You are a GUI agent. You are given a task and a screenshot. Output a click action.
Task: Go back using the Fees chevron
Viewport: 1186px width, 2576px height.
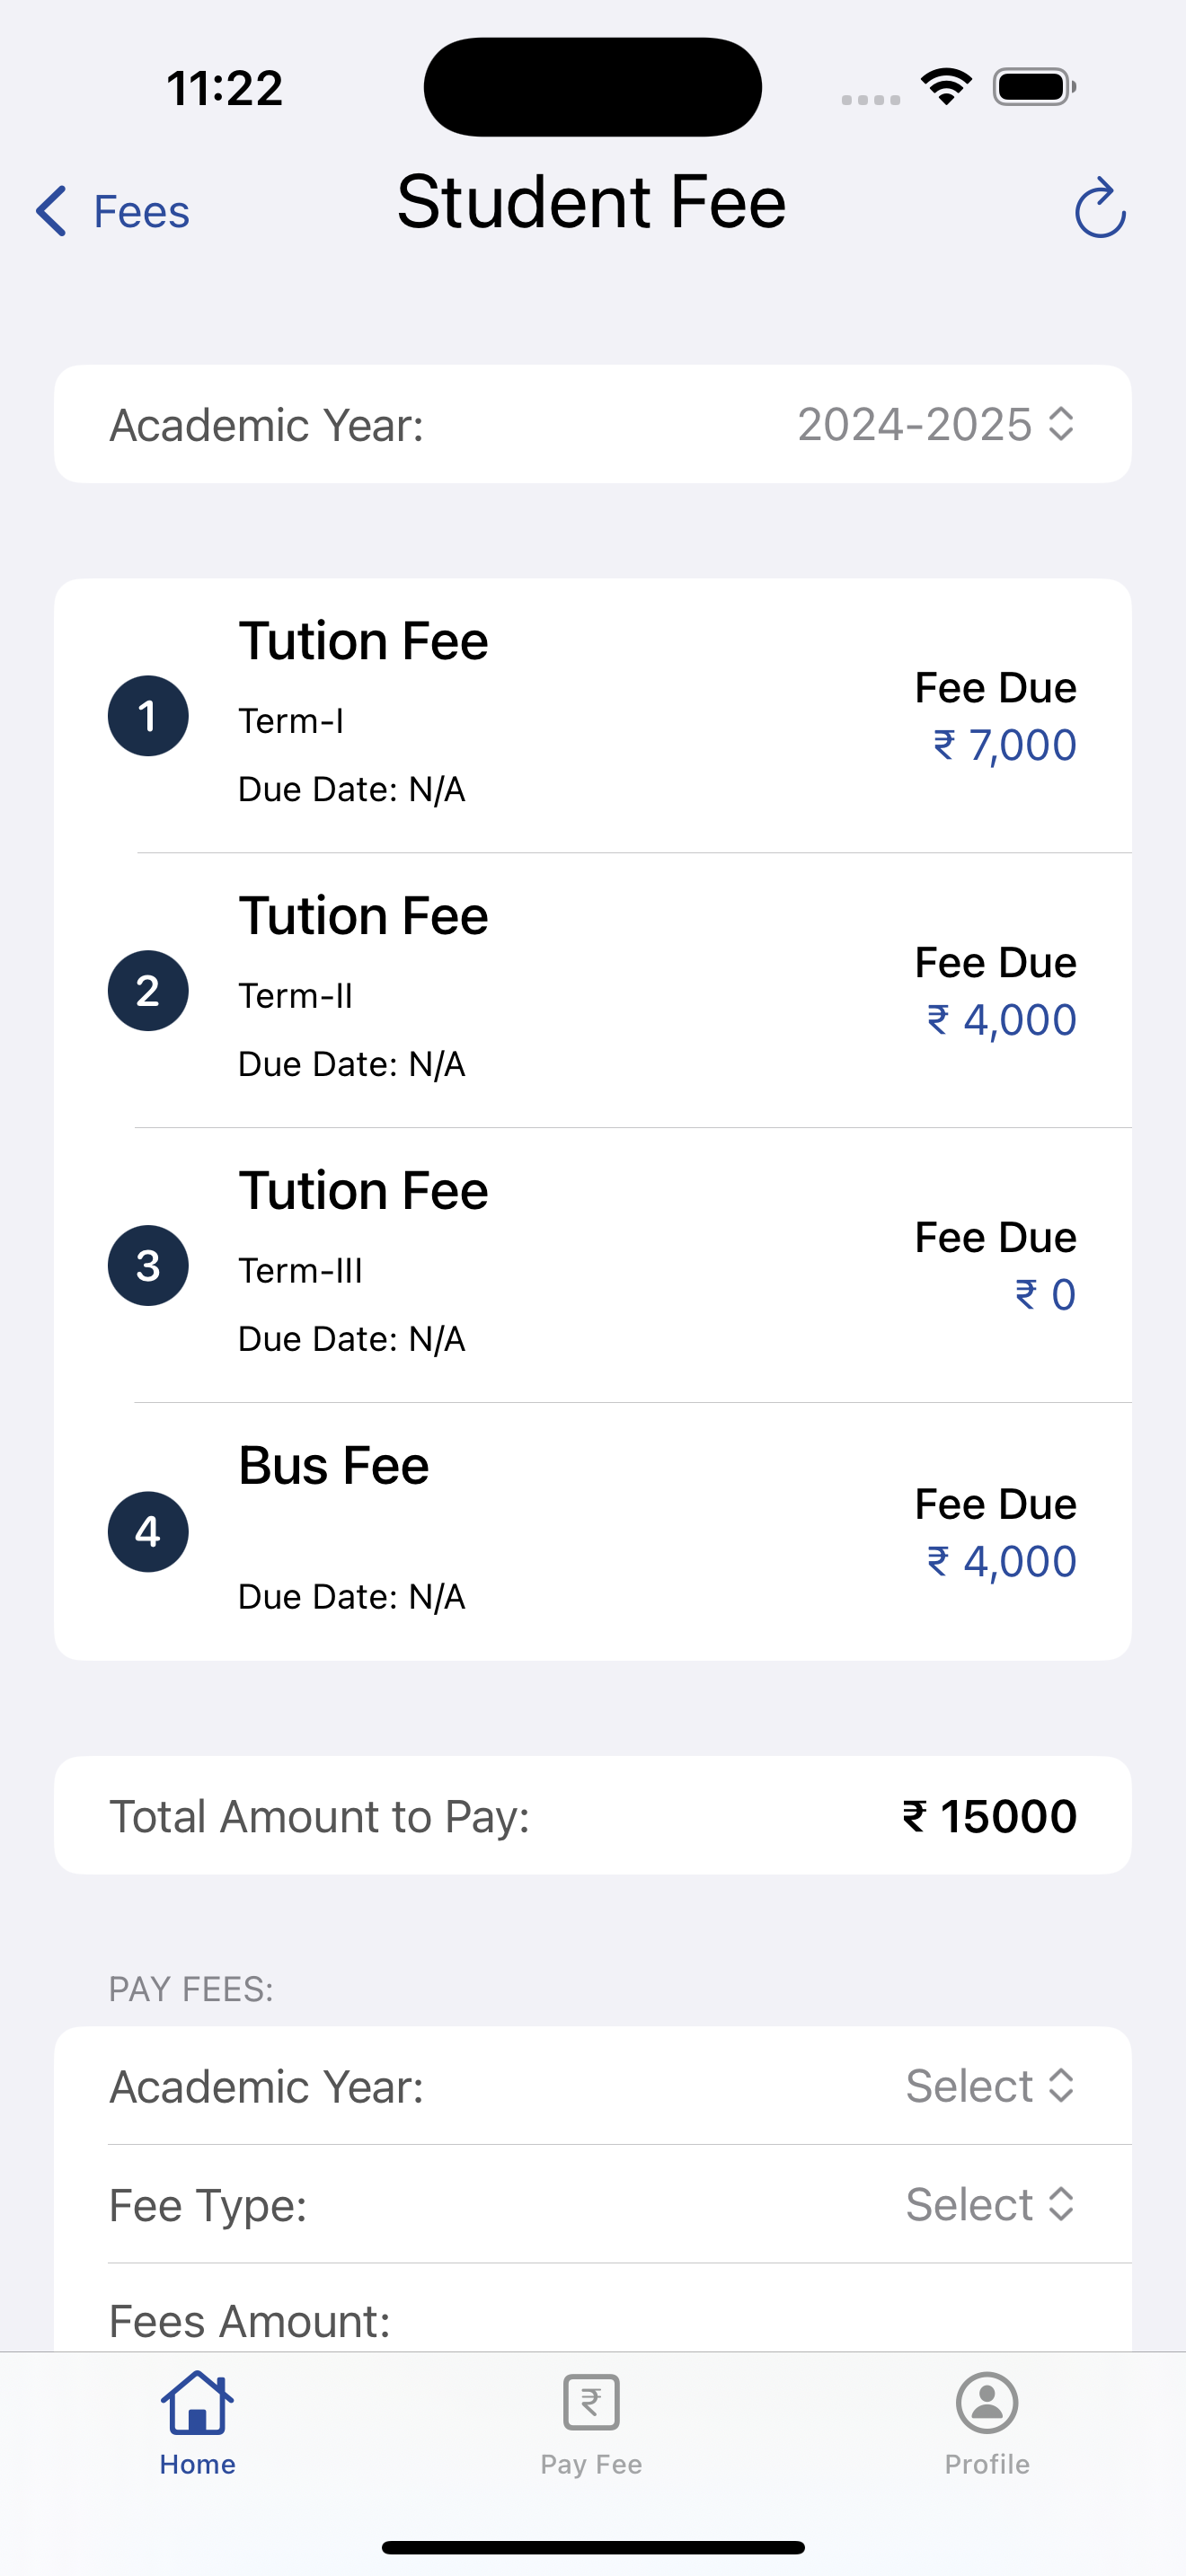51,211
